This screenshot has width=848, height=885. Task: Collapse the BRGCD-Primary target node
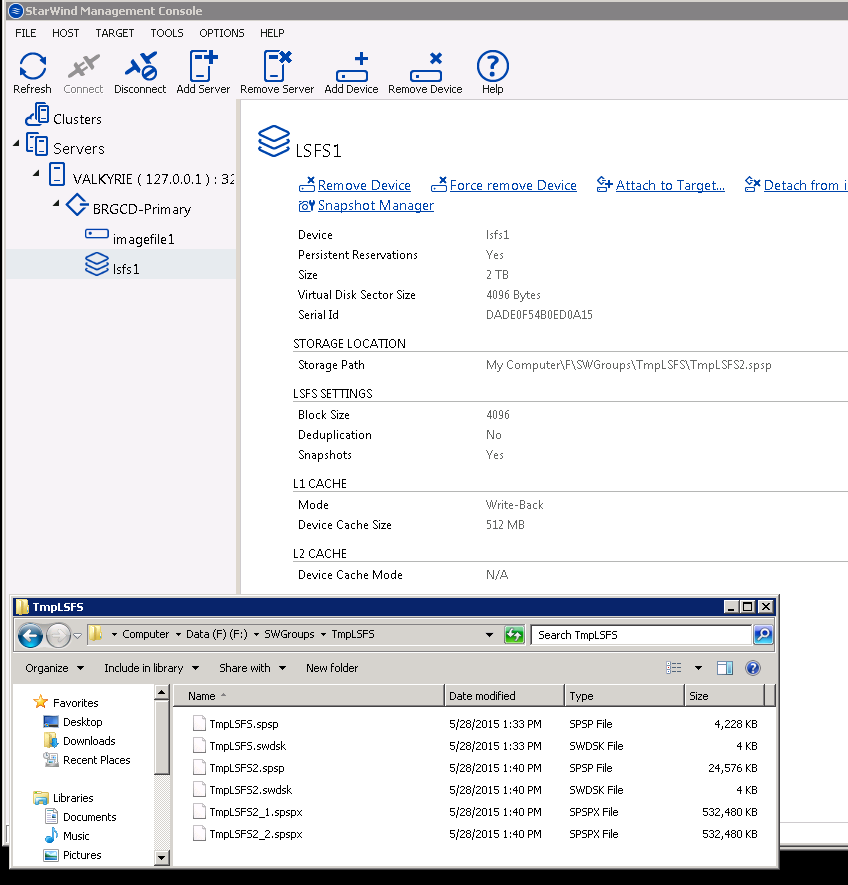click(56, 203)
